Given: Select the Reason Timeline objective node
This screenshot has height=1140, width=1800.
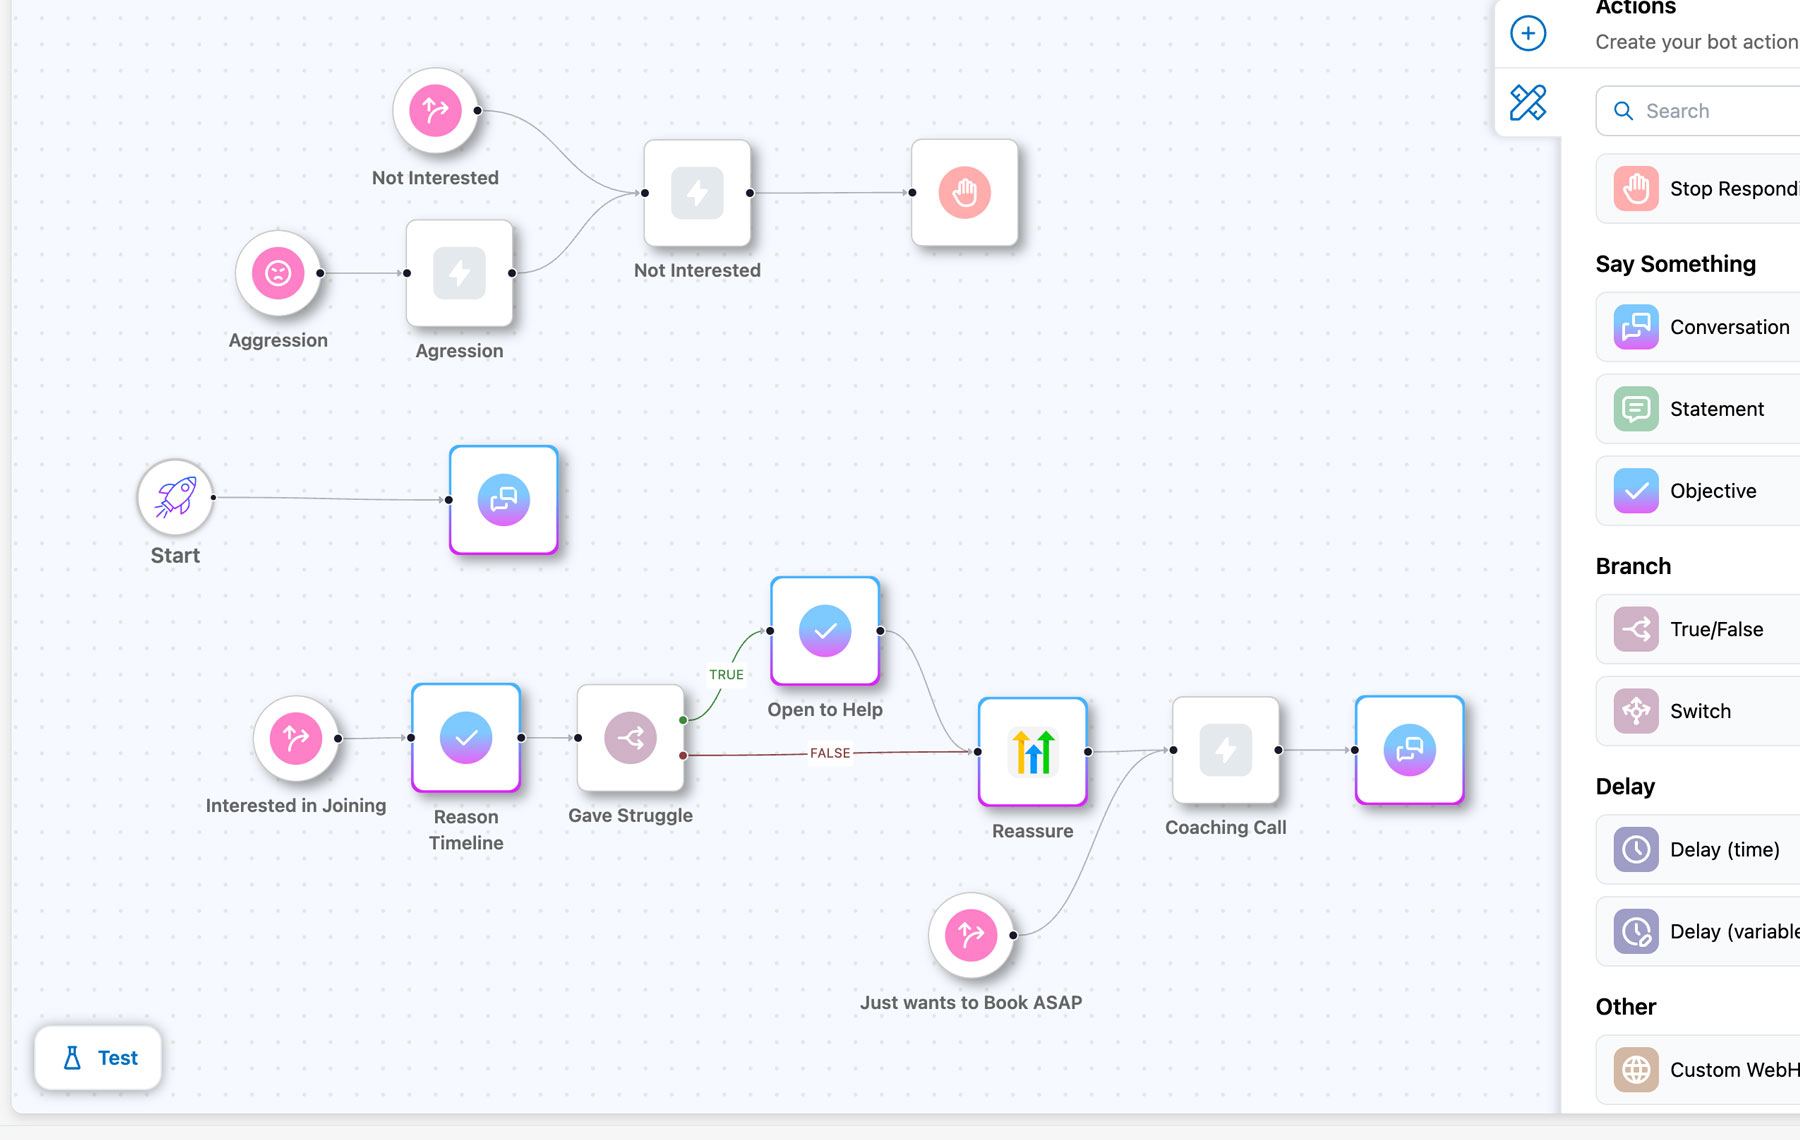Looking at the screenshot, I should (466, 738).
